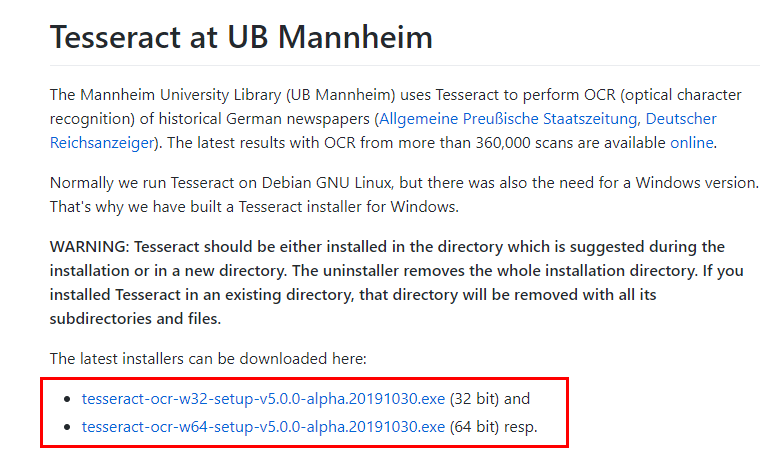Click the (32 bit) and text
The width and height of the screenshot is (767, 450).
[490, 399]
